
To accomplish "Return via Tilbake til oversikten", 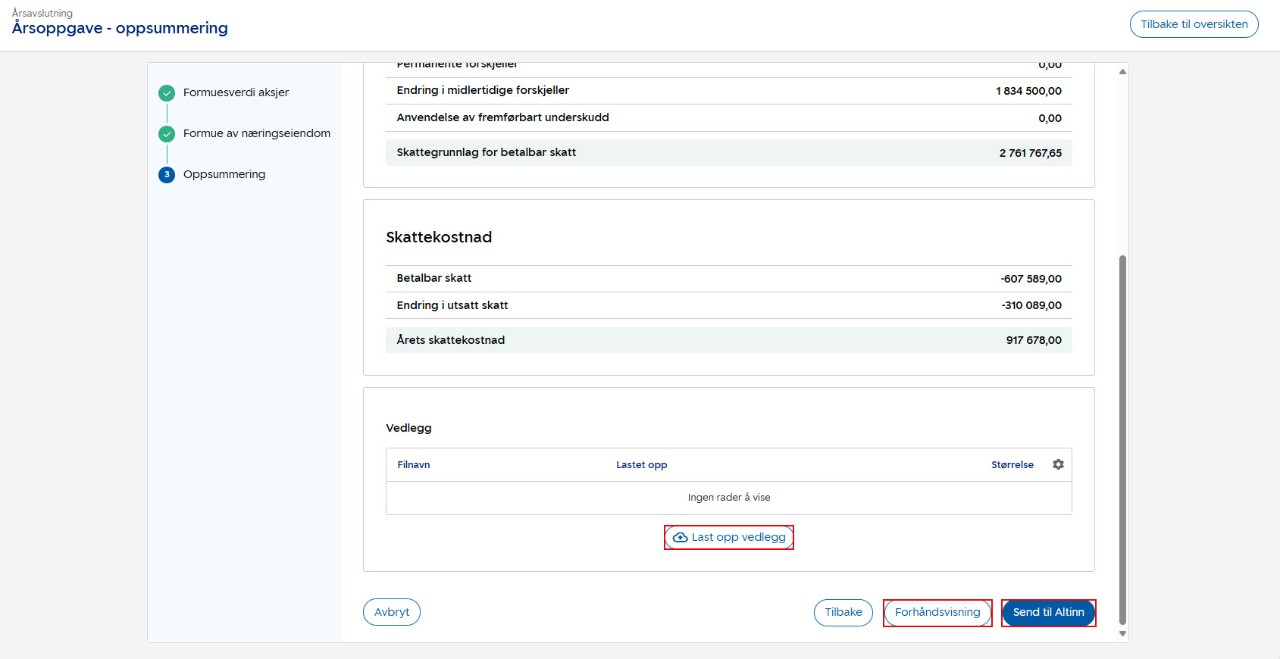I will click(x=1193, y=24).
